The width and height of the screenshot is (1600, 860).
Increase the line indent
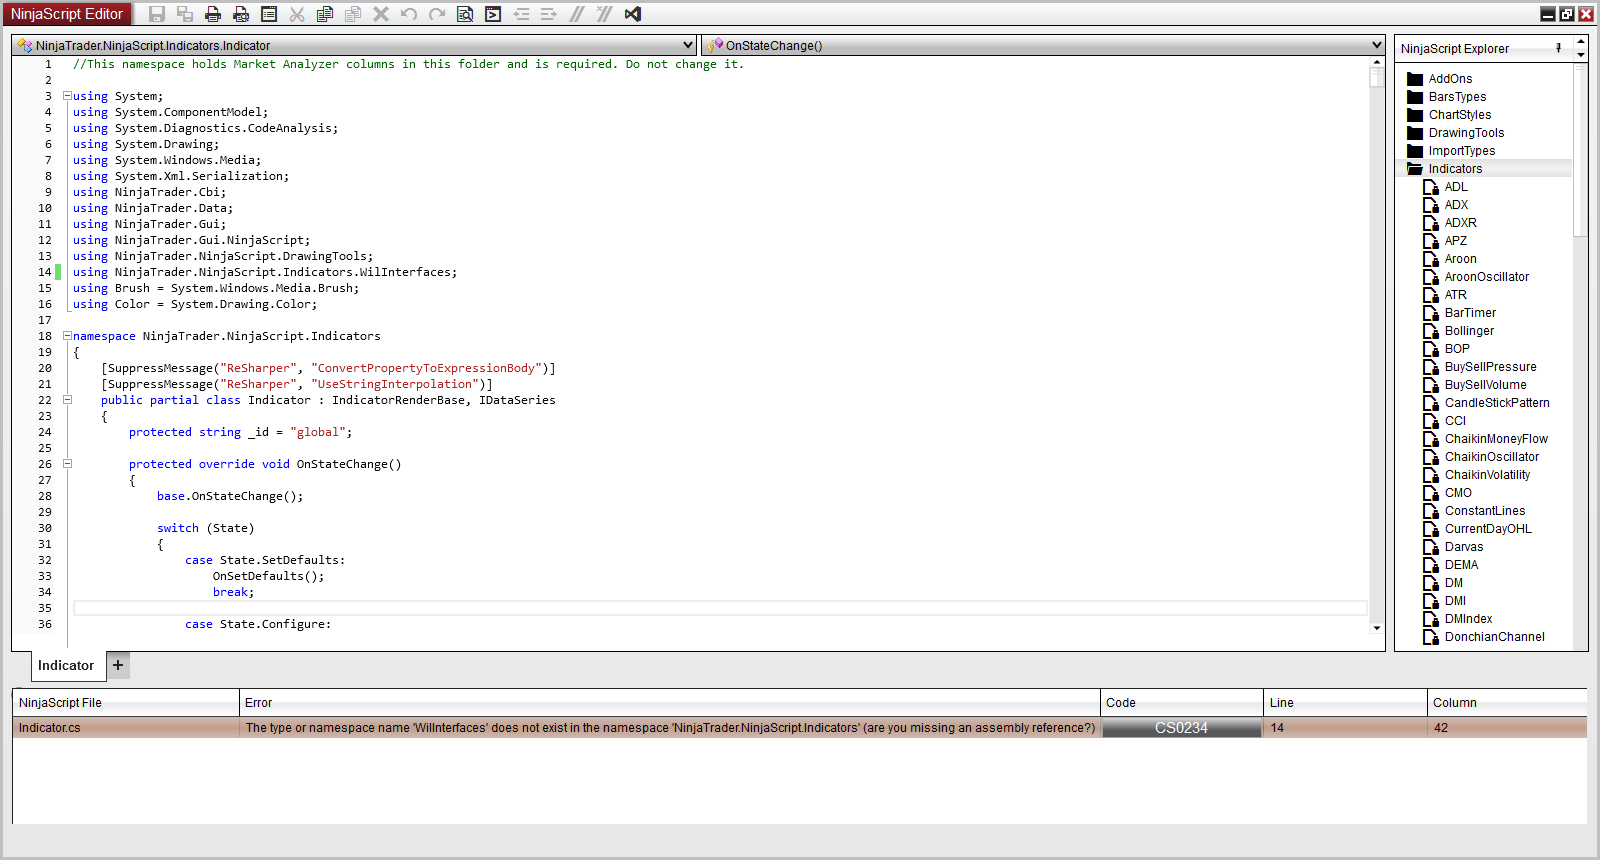click(x=549, y=14)
